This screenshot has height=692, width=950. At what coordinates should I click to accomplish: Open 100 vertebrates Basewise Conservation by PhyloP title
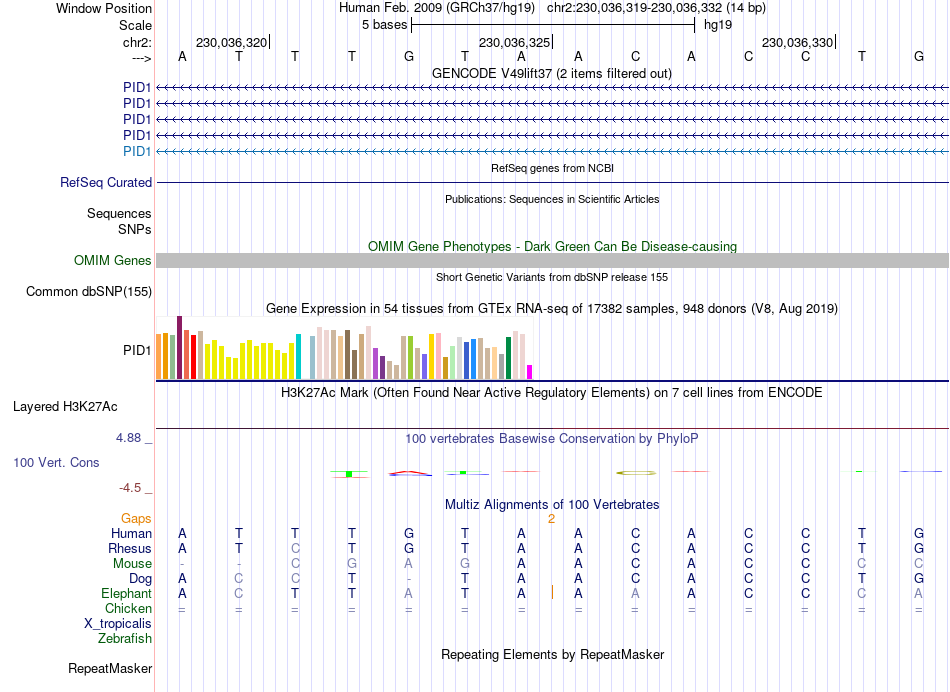(552, 439)
